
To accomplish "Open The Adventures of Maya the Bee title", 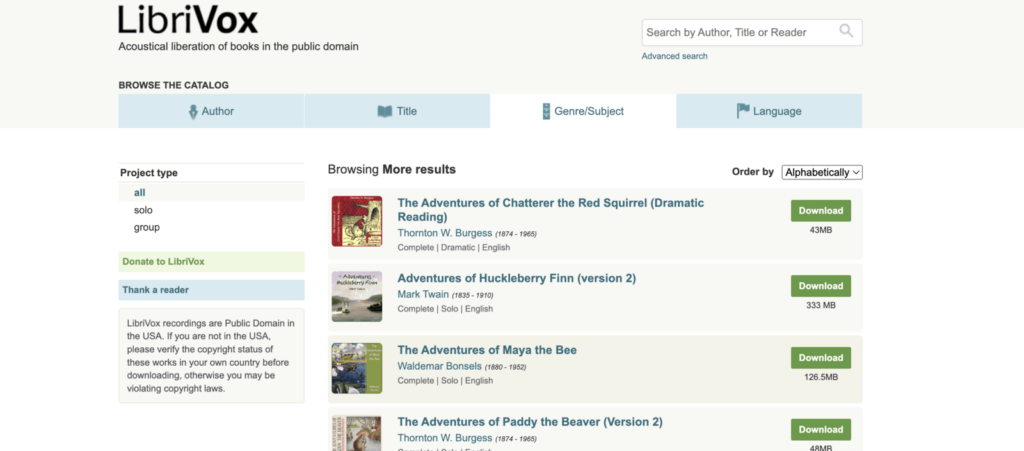I will 487,350.
